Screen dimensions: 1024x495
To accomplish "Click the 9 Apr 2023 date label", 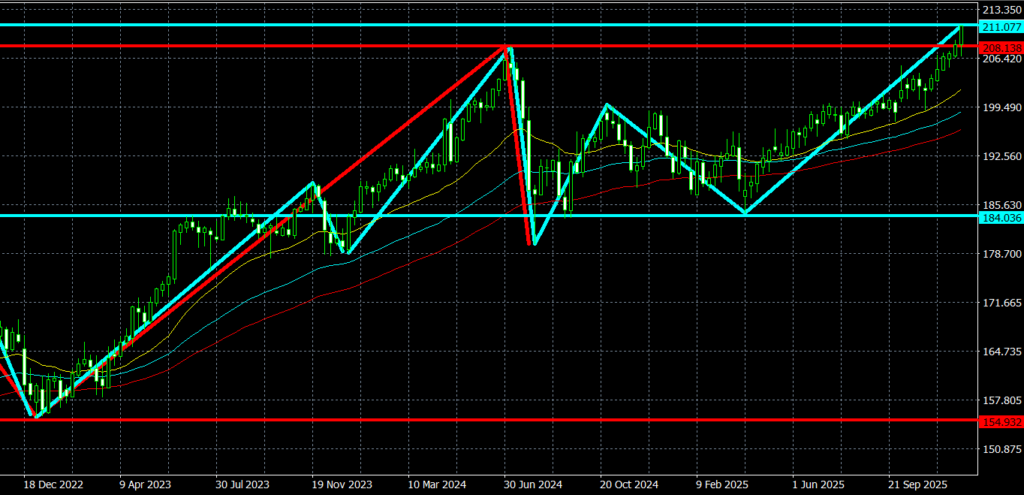I will 140,484.
